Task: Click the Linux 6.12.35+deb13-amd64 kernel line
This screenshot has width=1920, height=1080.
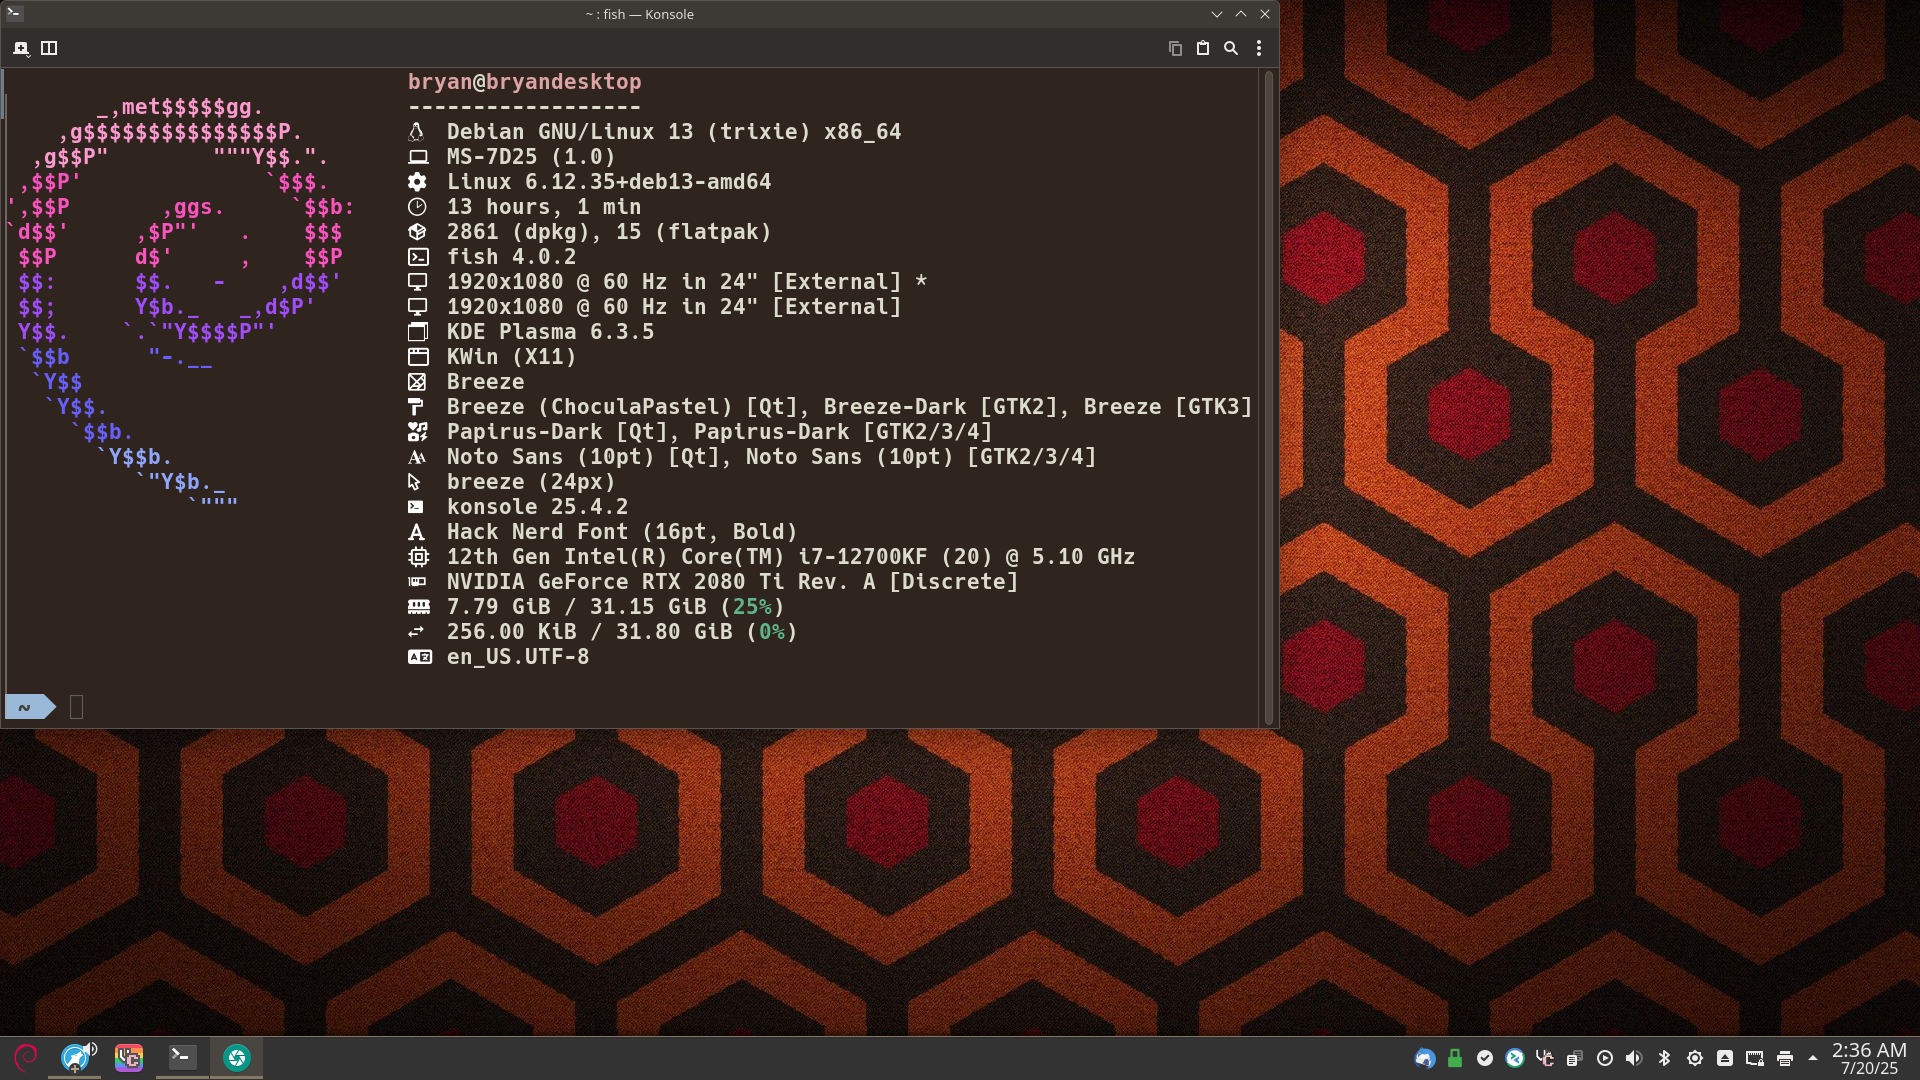Action: tap(609, 182)
